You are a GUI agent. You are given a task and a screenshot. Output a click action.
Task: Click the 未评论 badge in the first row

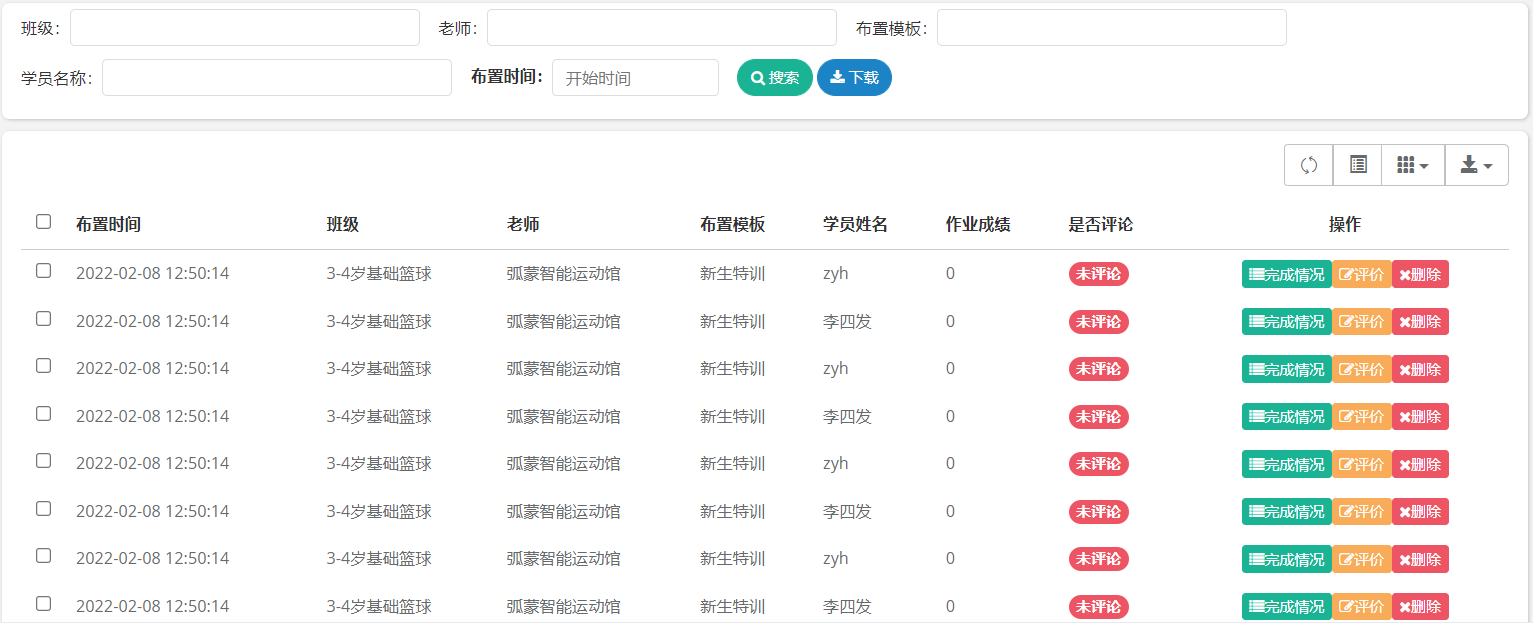[1098, 274]
